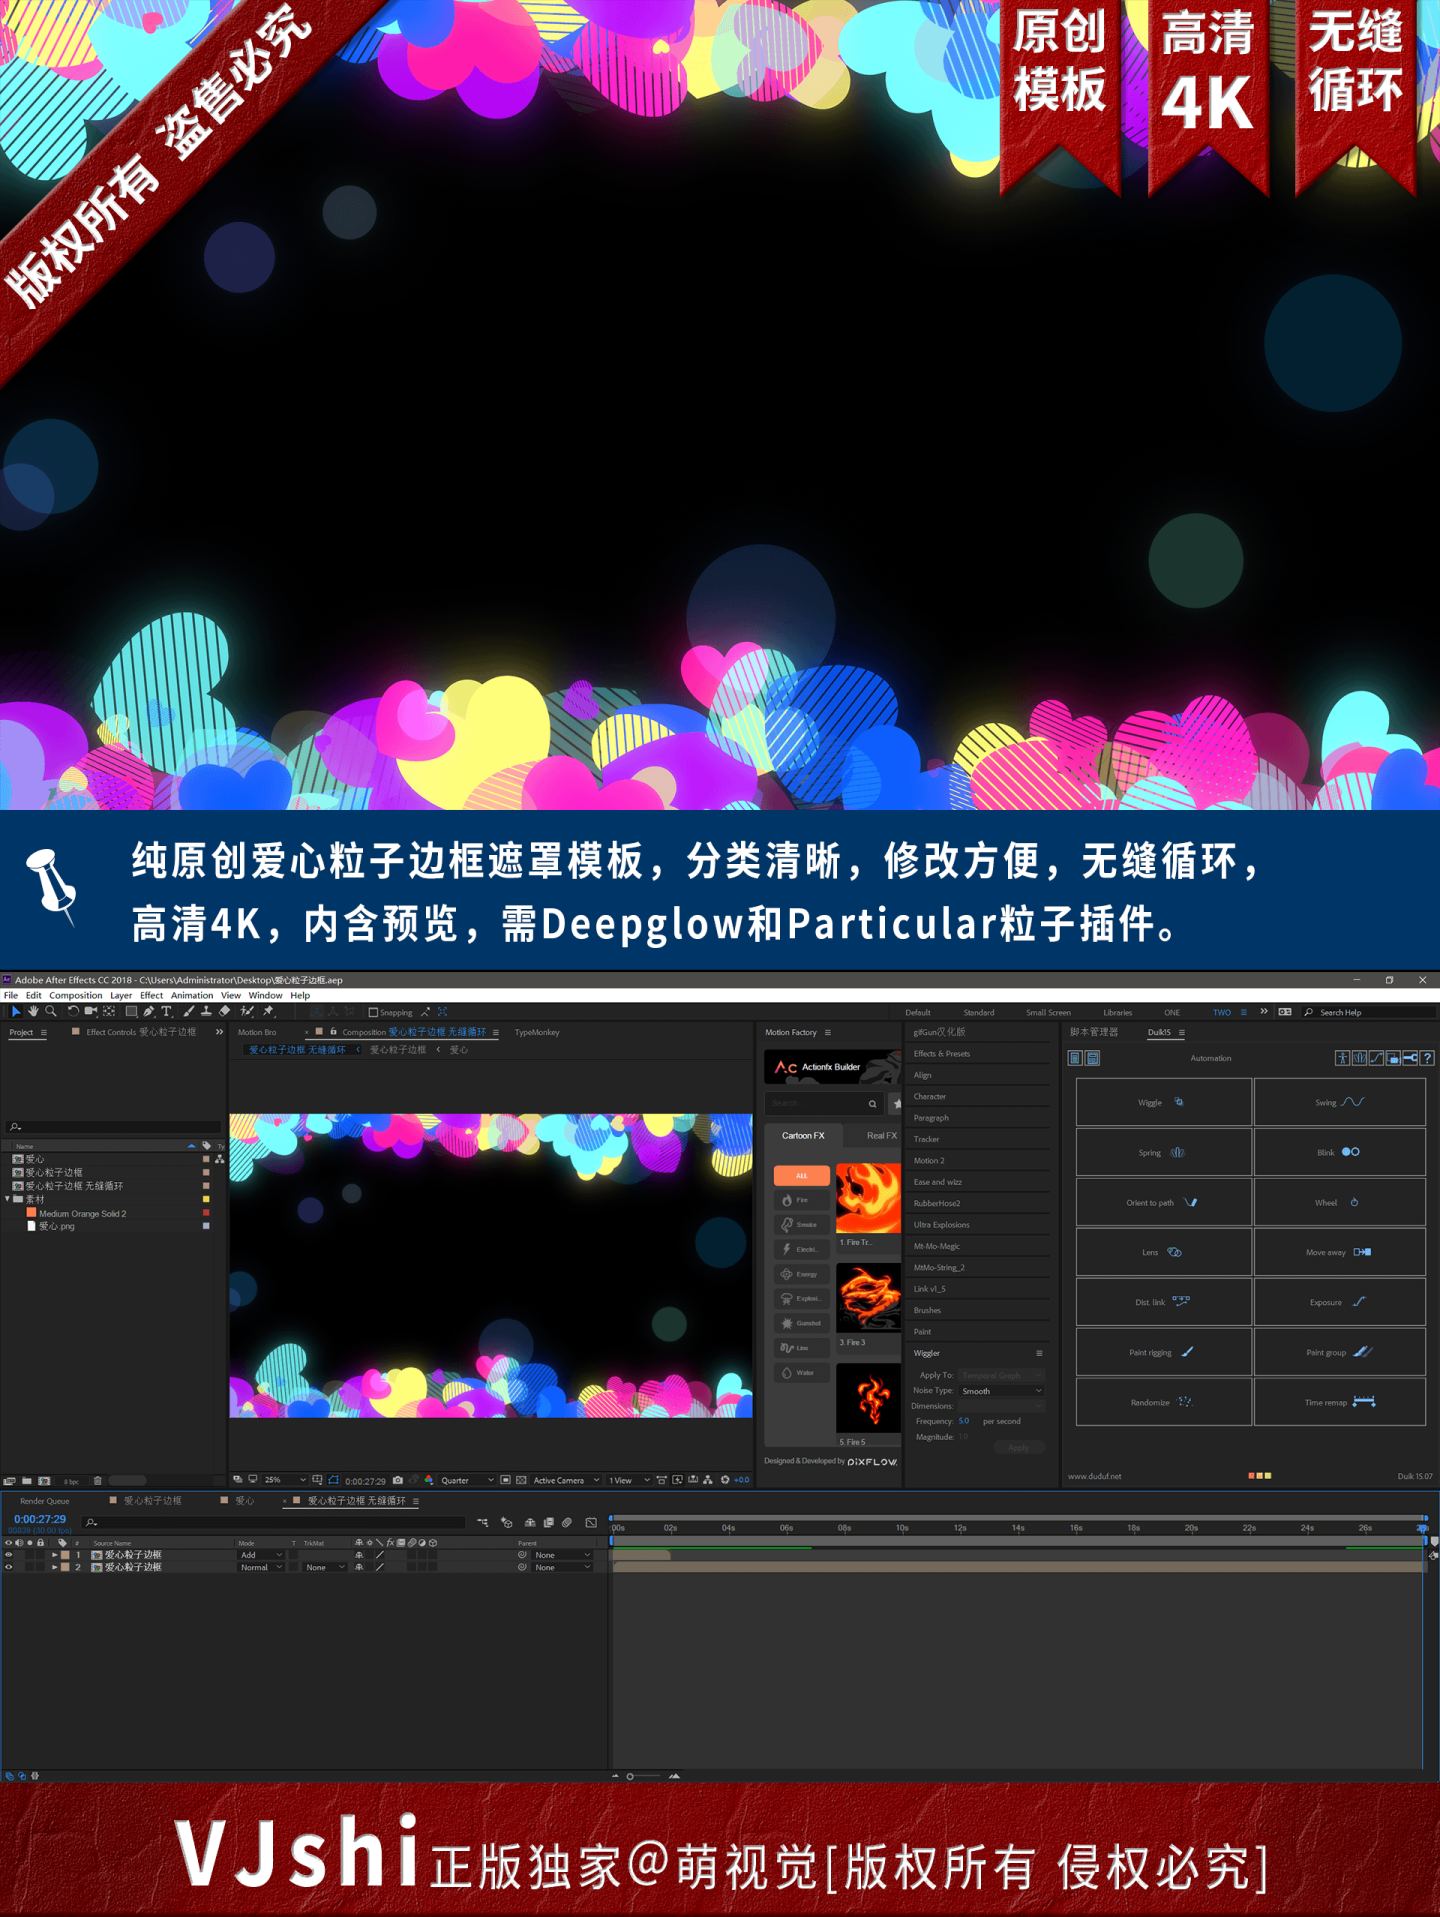
Task: Click the Actionfx Builder banner
Action: tap(832, 1067)
